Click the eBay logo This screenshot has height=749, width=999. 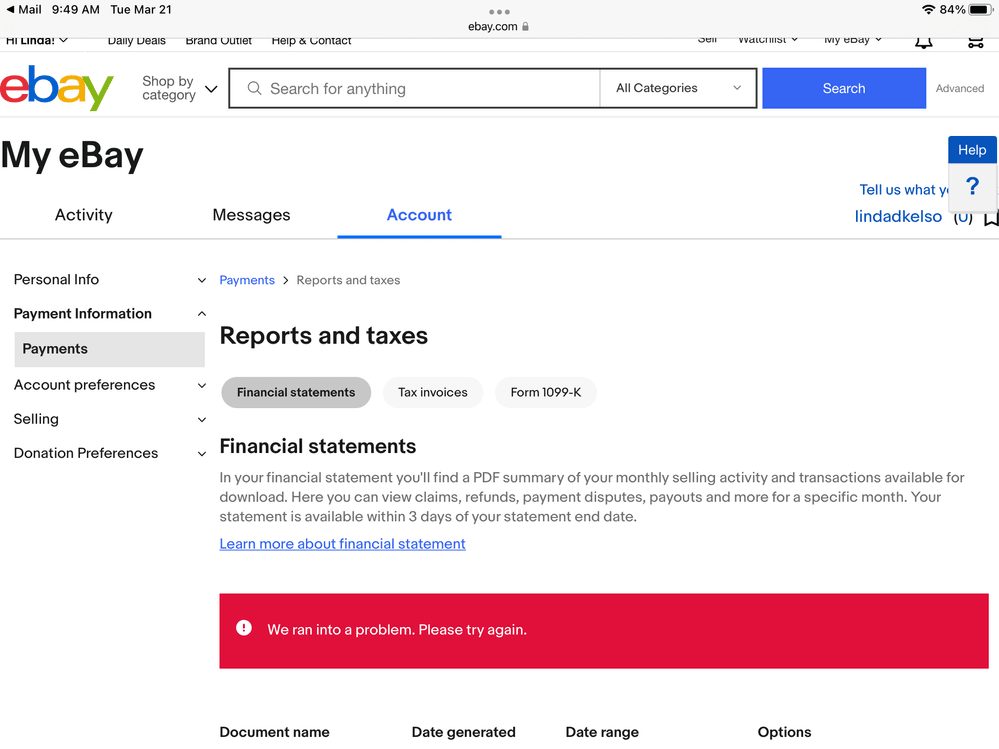(x=57, y=88)
